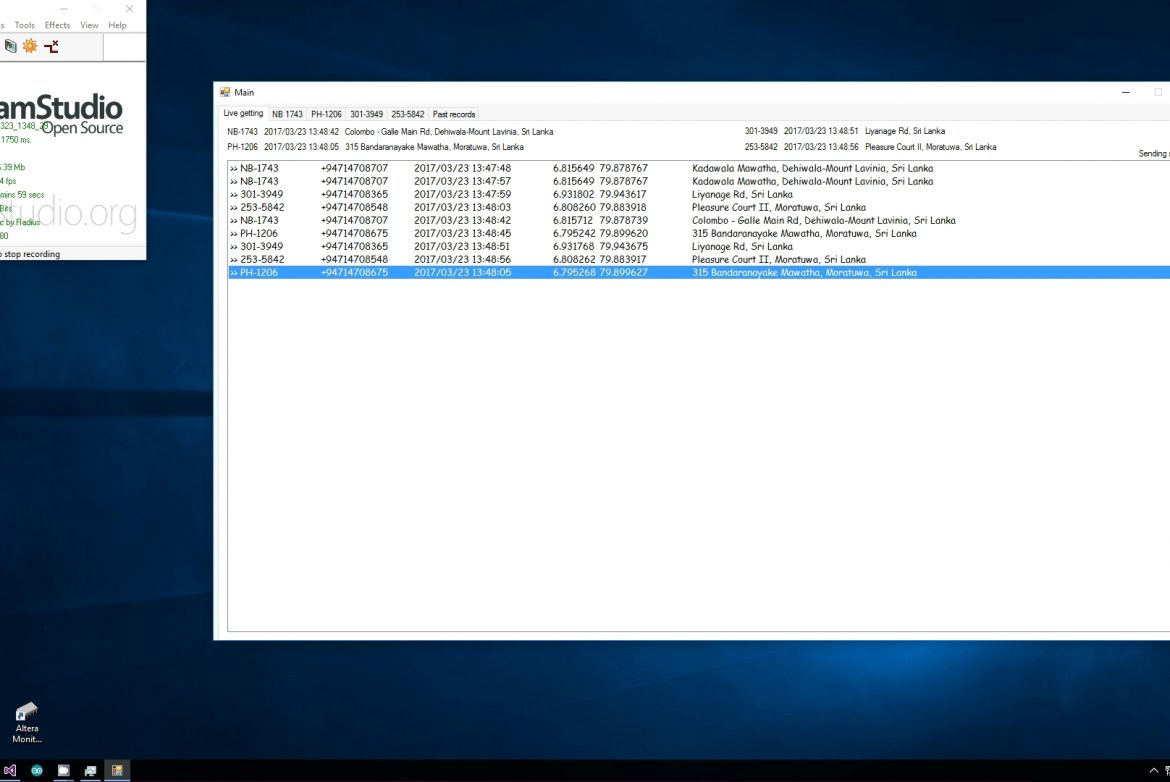
Task: Open the Arduino IDE from the taskbar
Action: (x=37, y=771)
